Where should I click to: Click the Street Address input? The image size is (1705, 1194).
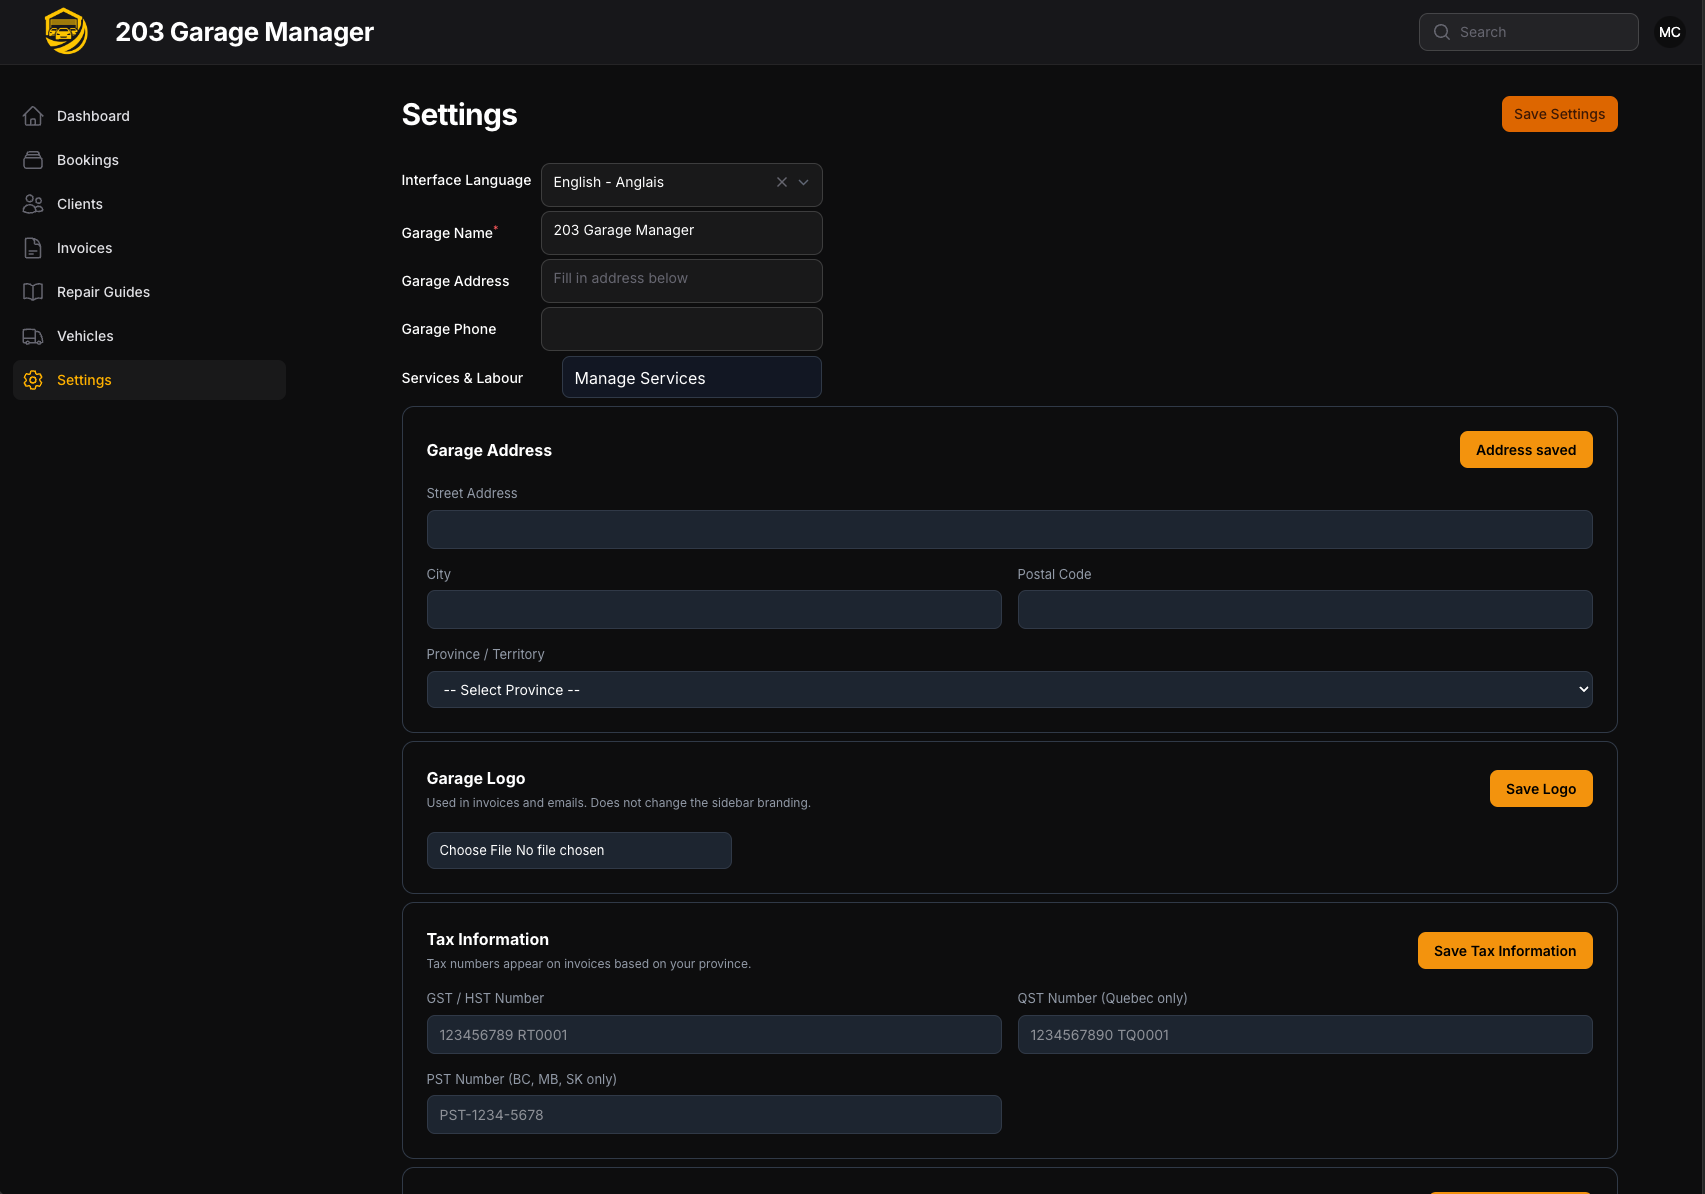[1009, 530]
